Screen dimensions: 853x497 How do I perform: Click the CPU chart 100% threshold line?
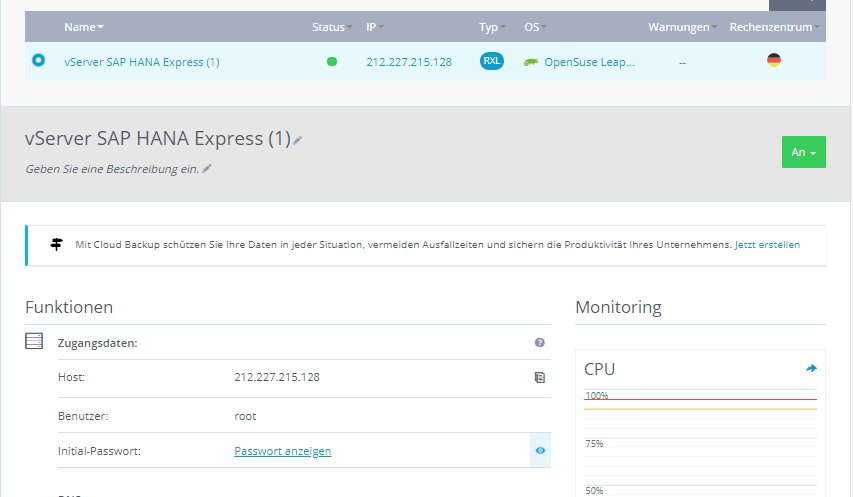pos(701,399)
